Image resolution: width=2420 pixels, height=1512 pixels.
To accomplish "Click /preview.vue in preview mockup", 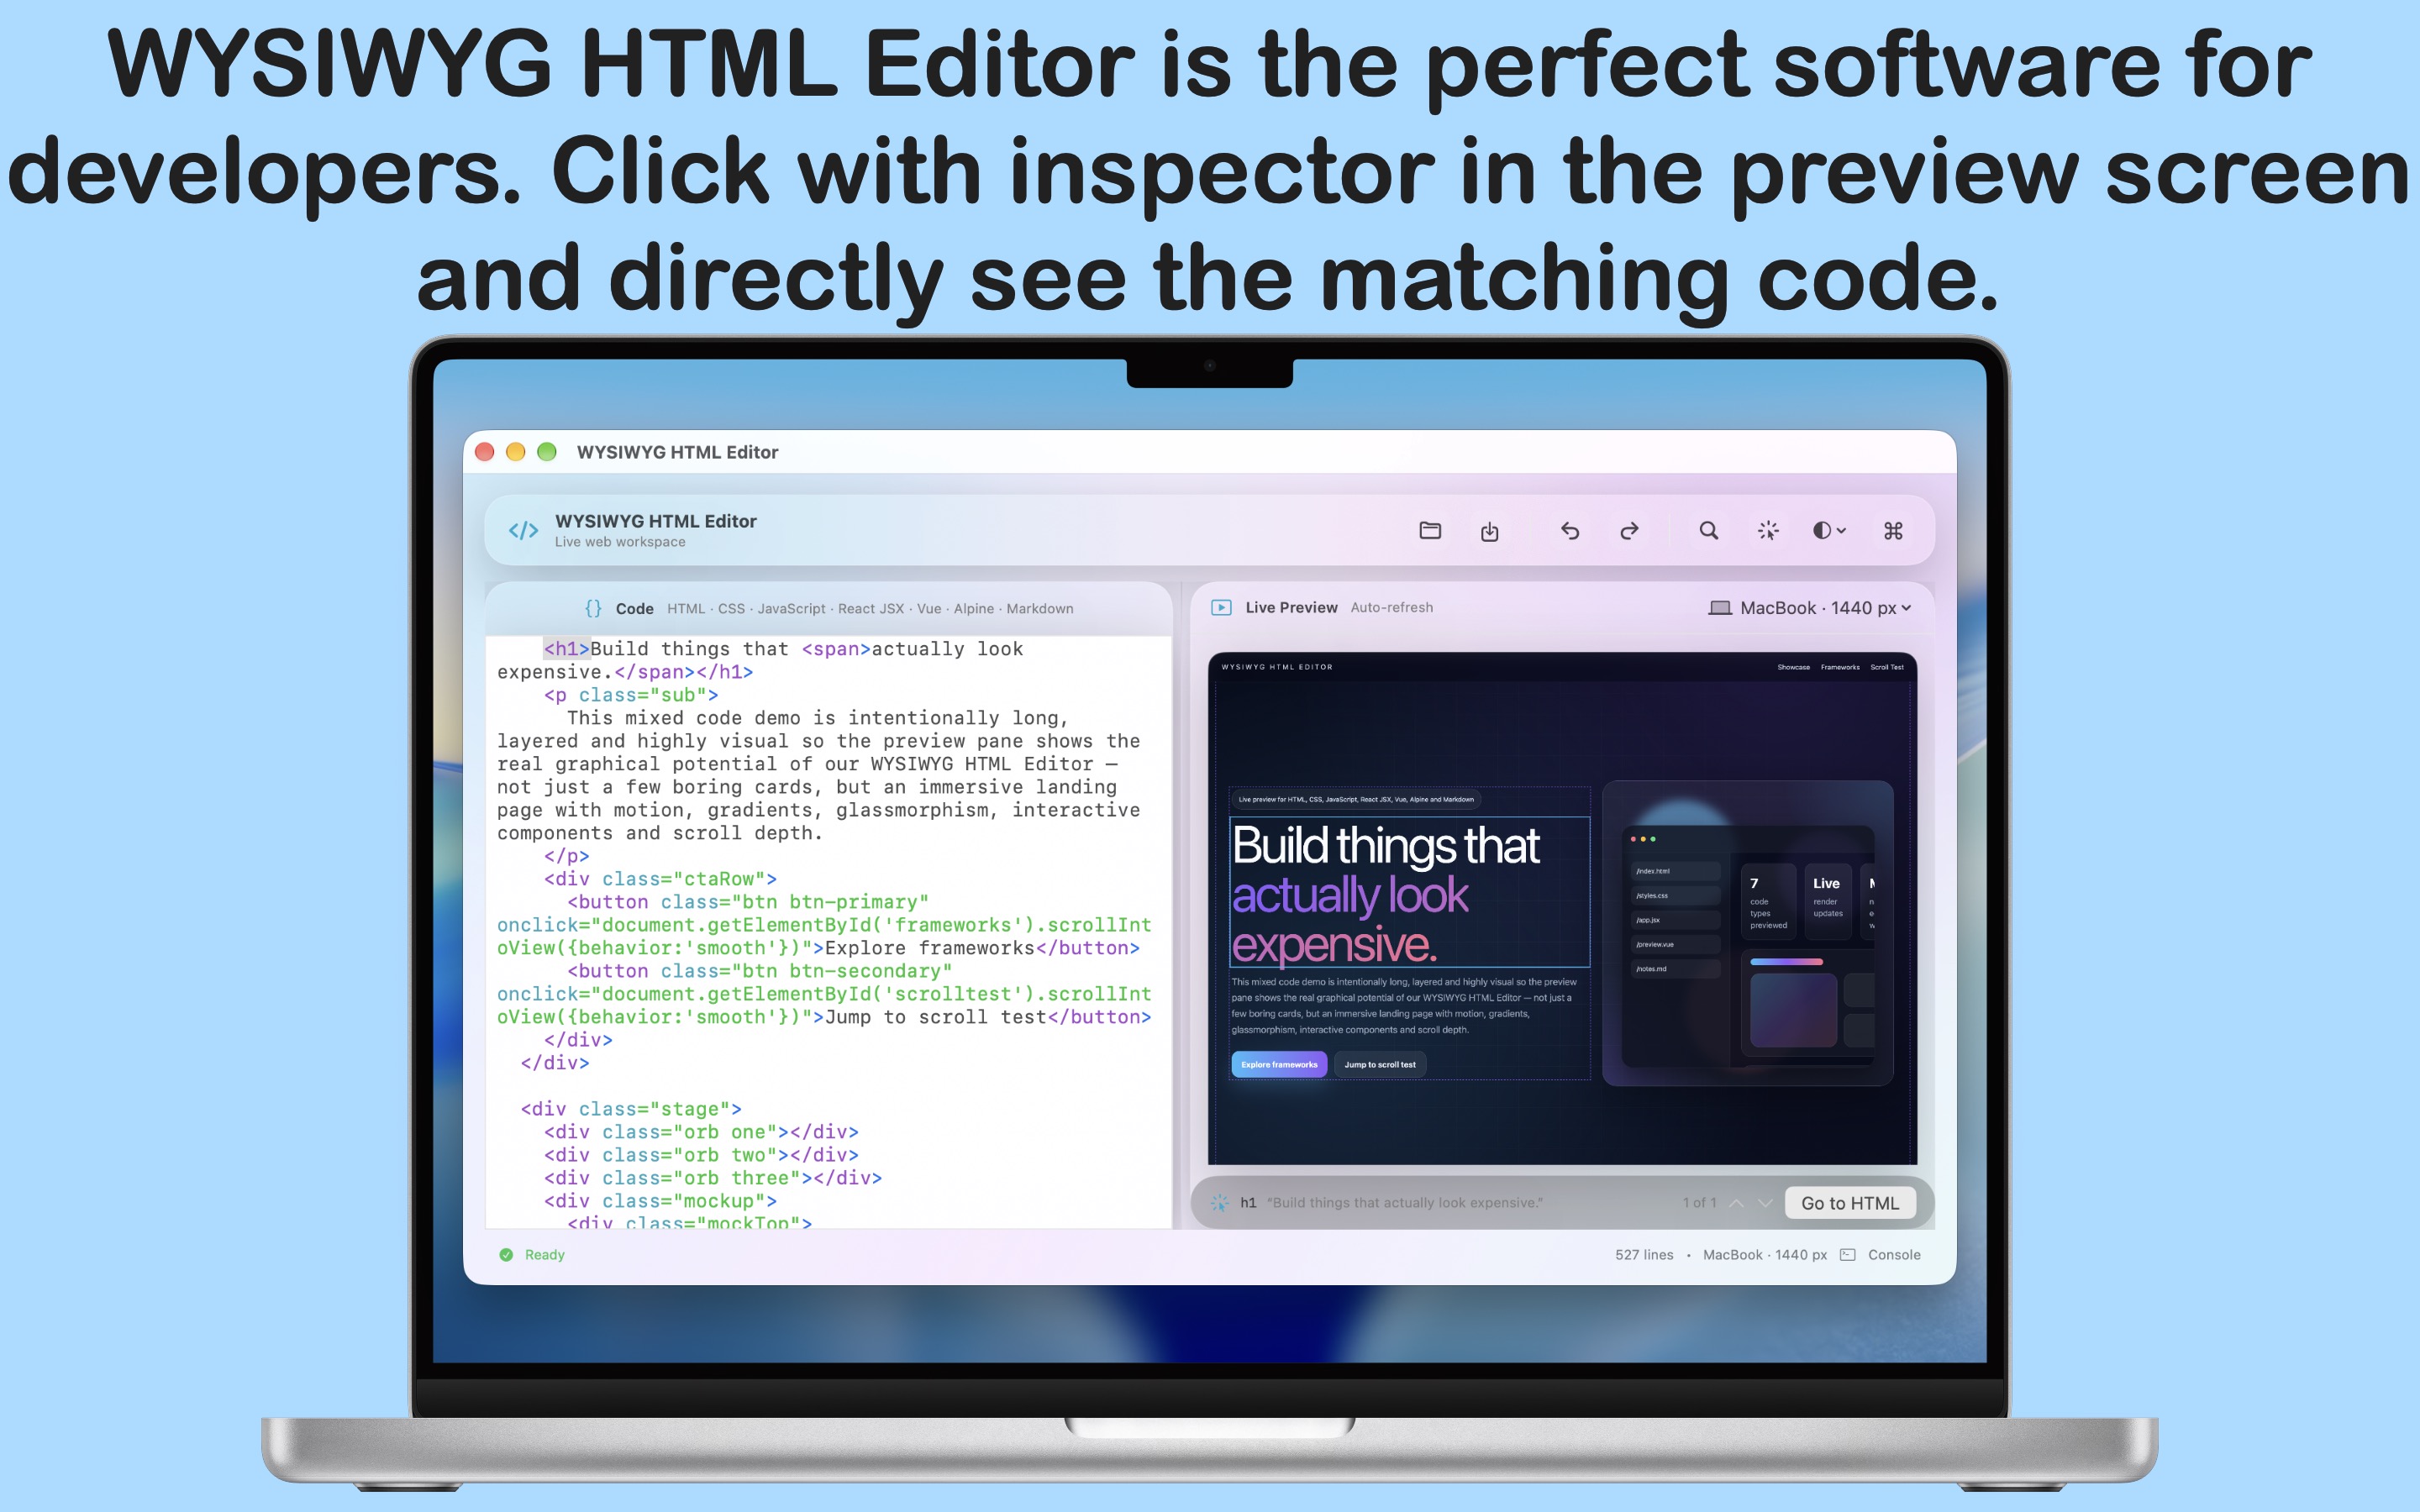I will 1675,944.
